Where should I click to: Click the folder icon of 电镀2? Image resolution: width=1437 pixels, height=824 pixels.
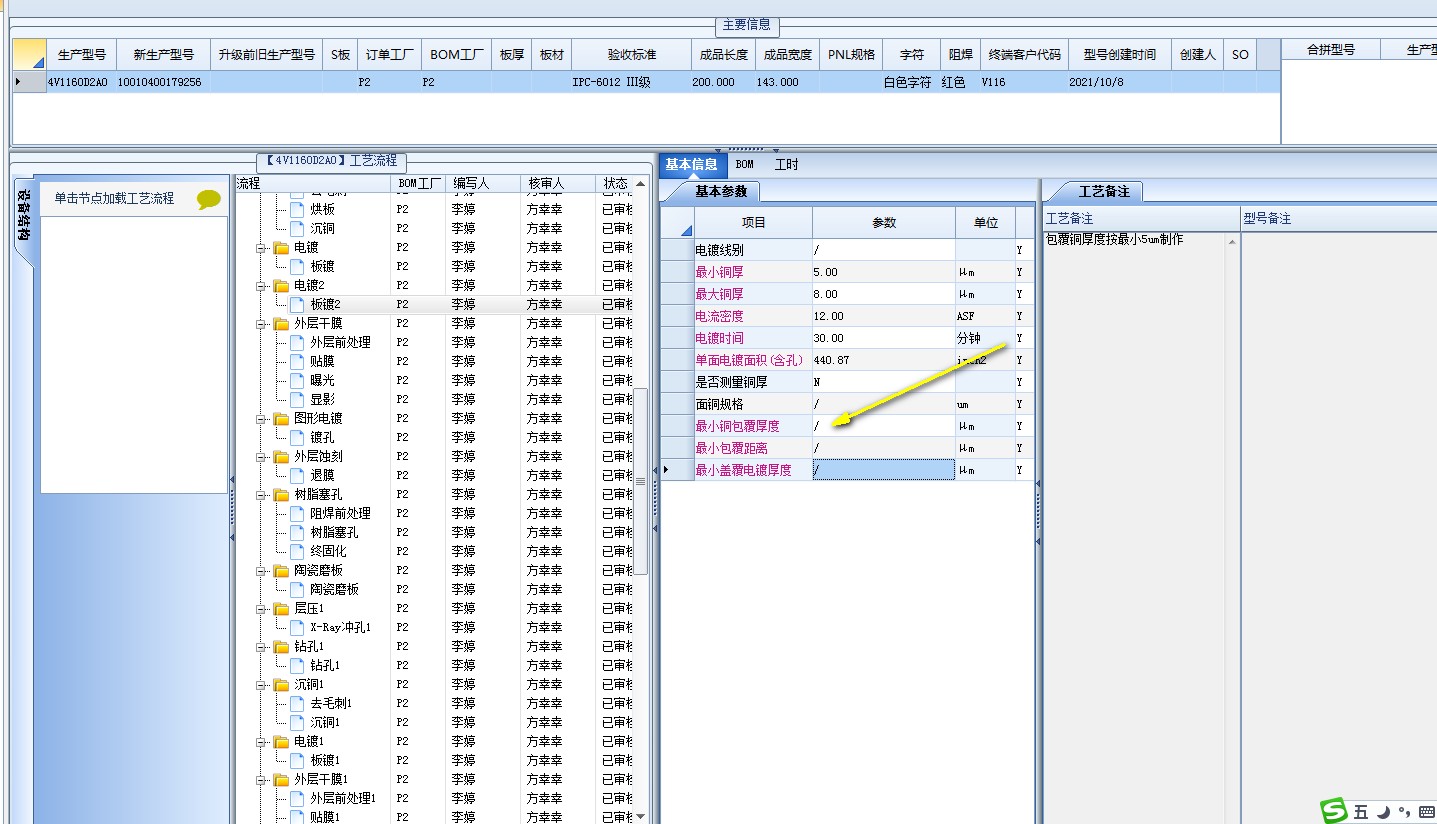click(281, 286)
